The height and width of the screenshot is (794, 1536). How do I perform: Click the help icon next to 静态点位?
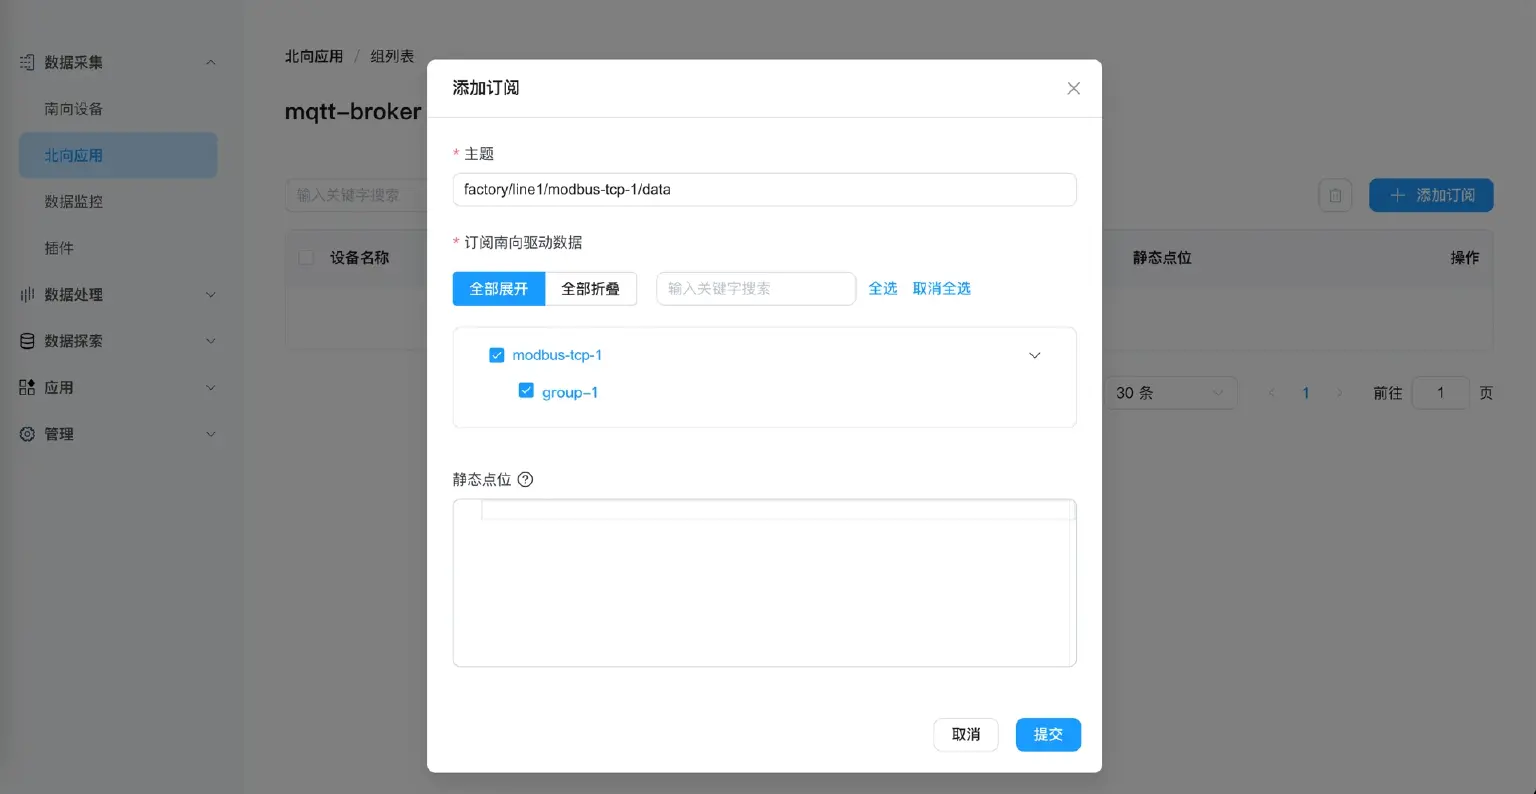pyautogui.click(x=525, y=480)
